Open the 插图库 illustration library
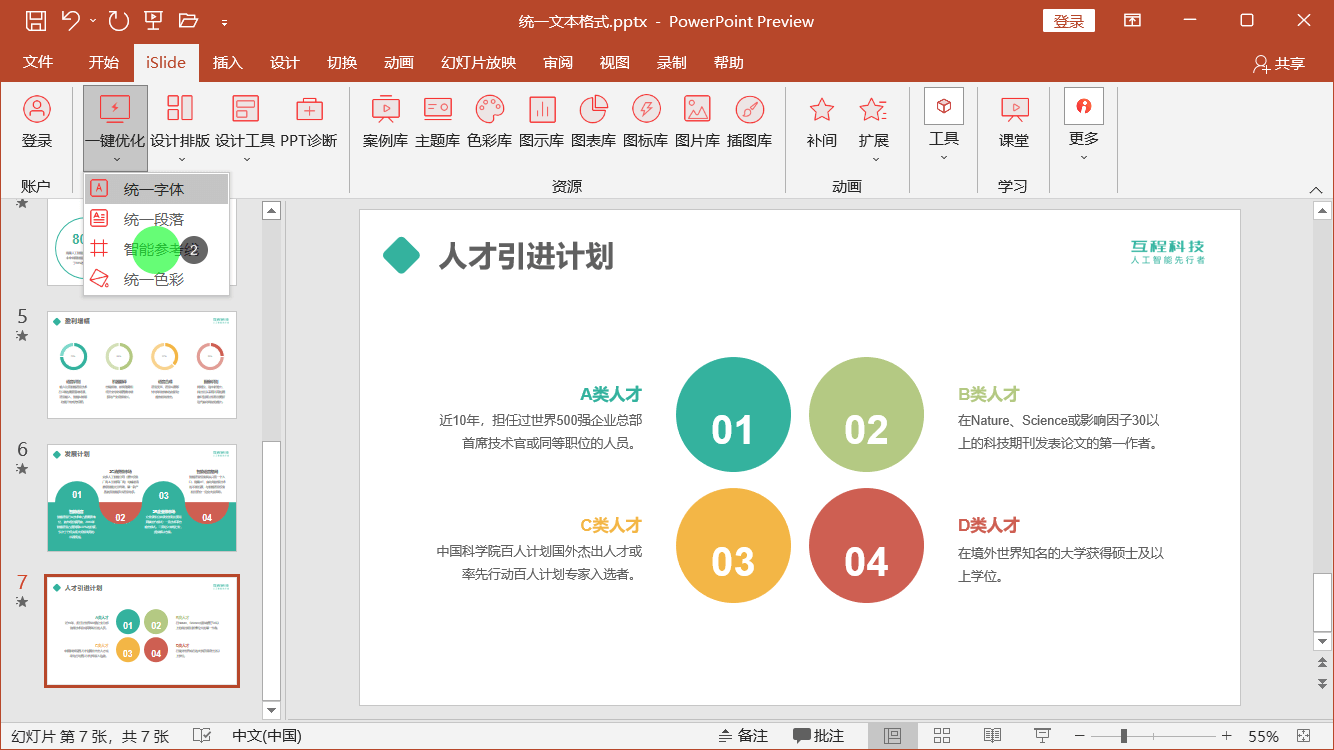Screen dimensions: 1334x750 749,120
